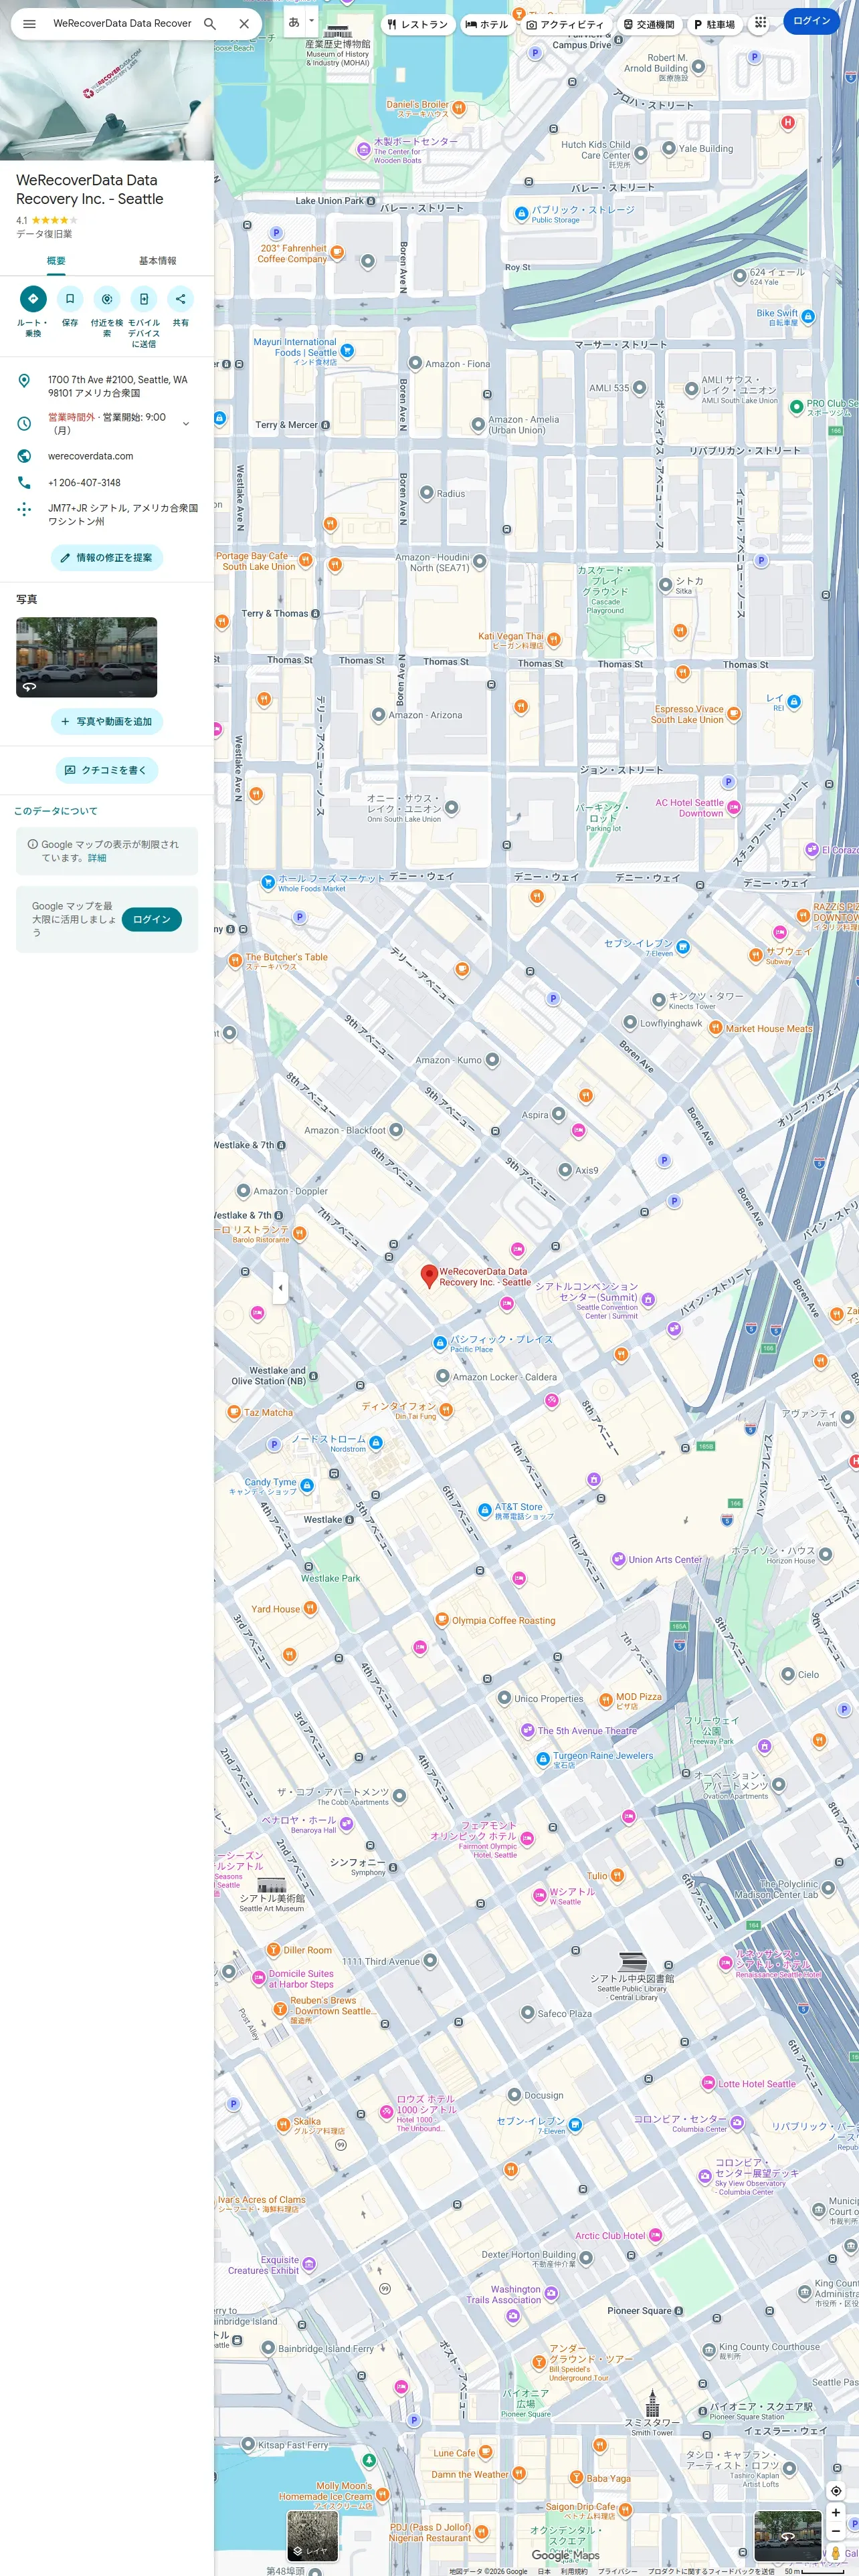Click the MOD Pizza marker
The height and width of the screenshot is (2576, 859).
tap(606, 1700)
